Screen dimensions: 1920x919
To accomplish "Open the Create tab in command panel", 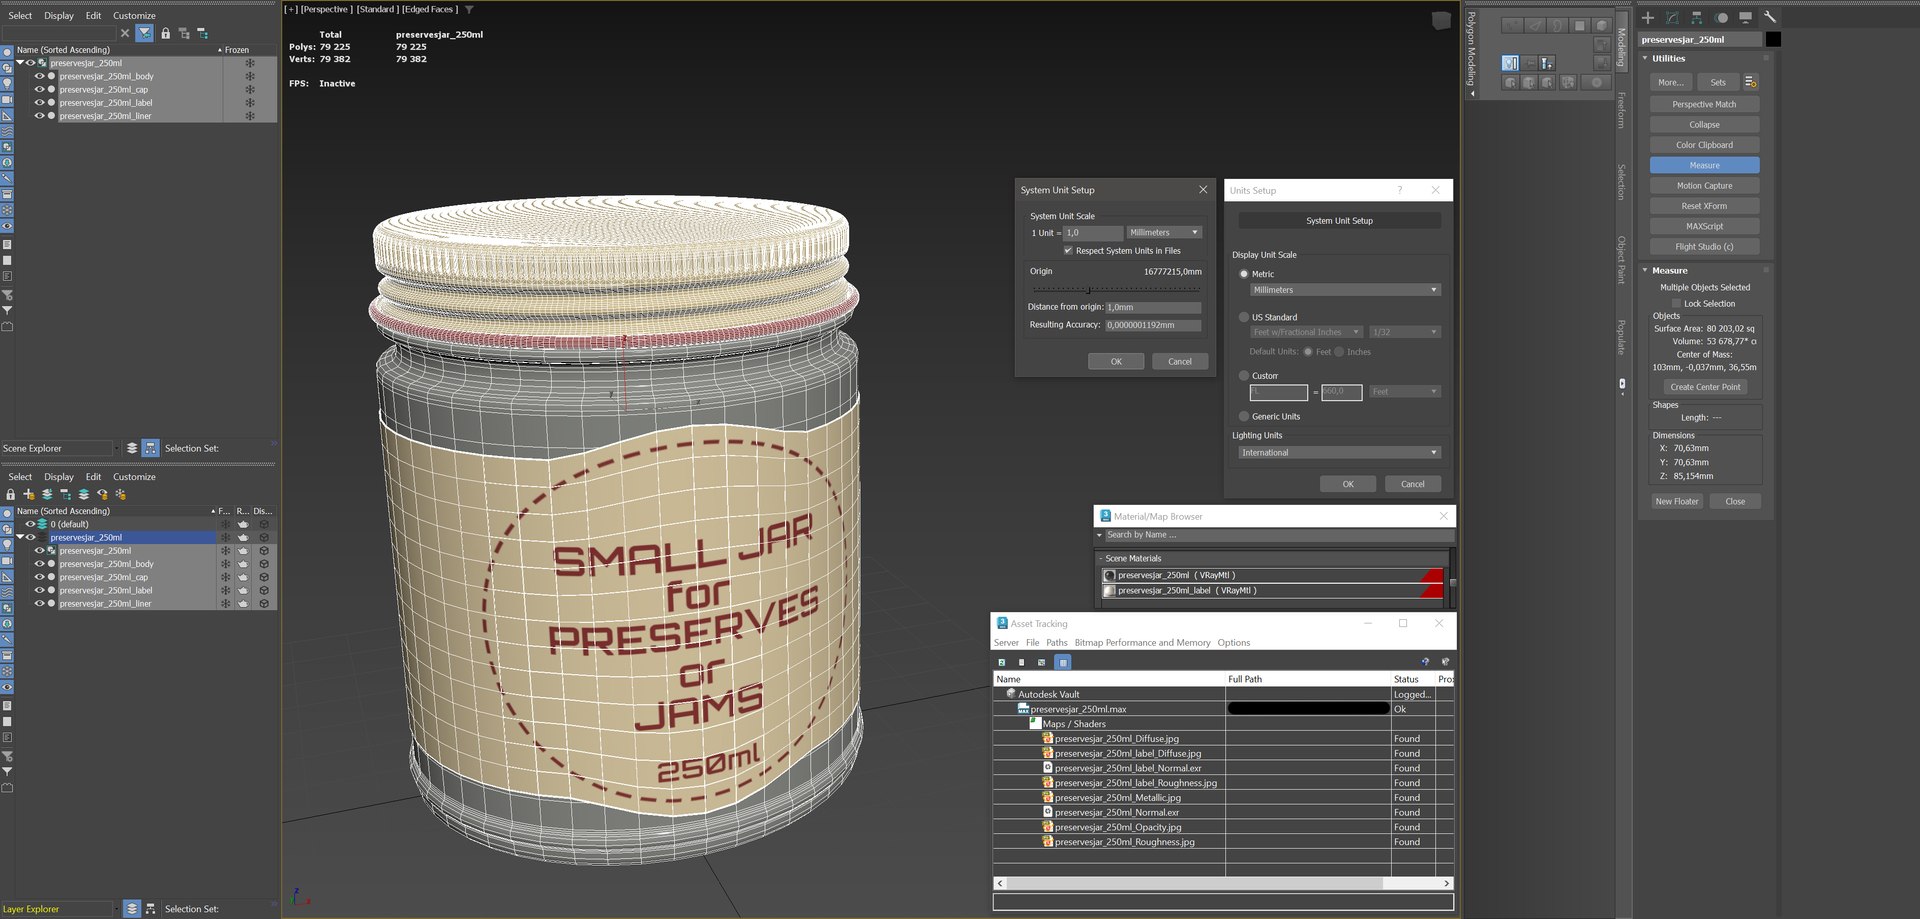I will 1648,17.
